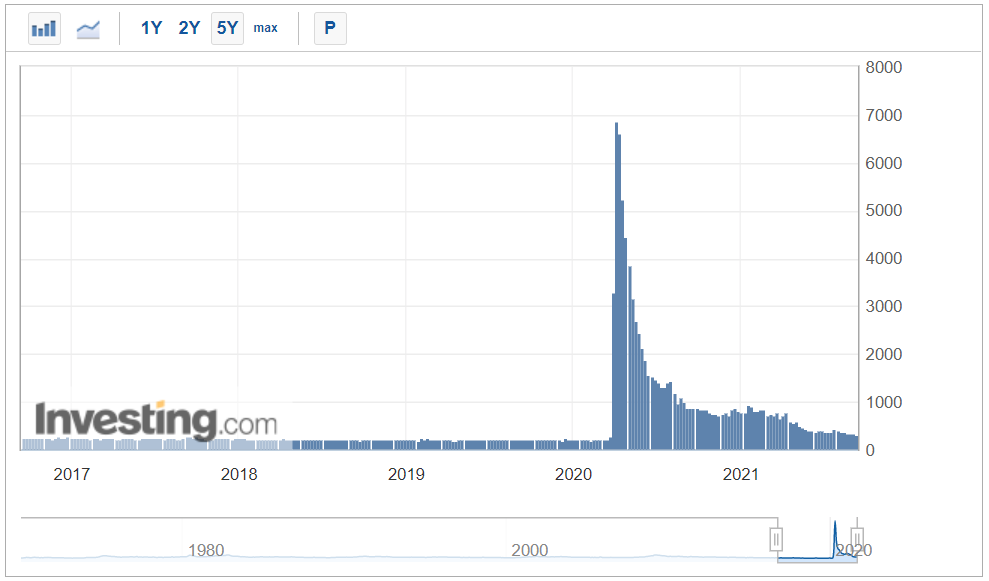Grab the right range slider handle

click(857, 539)
